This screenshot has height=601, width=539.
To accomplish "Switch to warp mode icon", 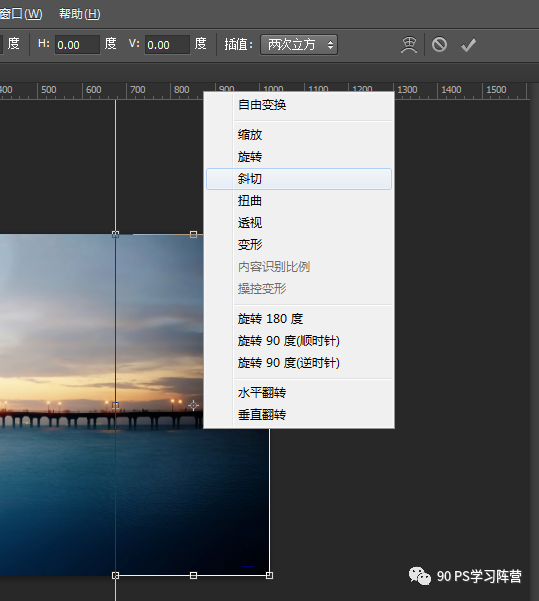I will [409, 45].
